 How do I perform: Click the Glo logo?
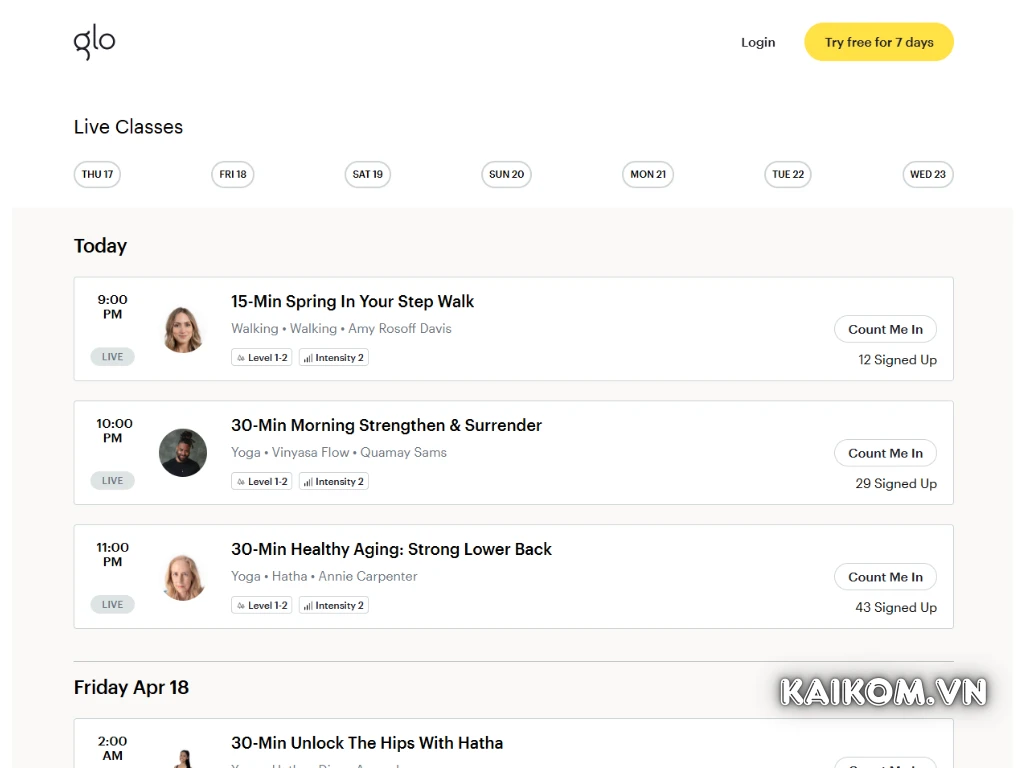coord(95,42)
